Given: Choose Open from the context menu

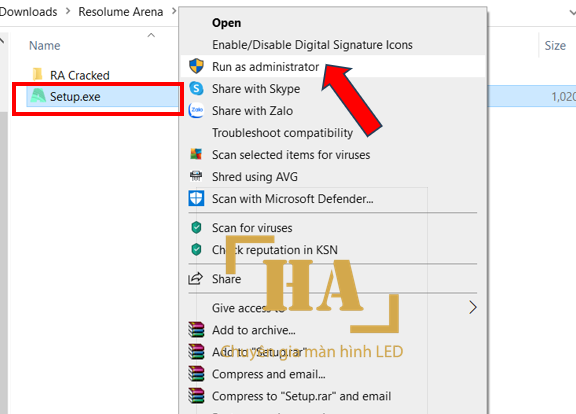Looking at the screenshot, I should pos(226,23).
